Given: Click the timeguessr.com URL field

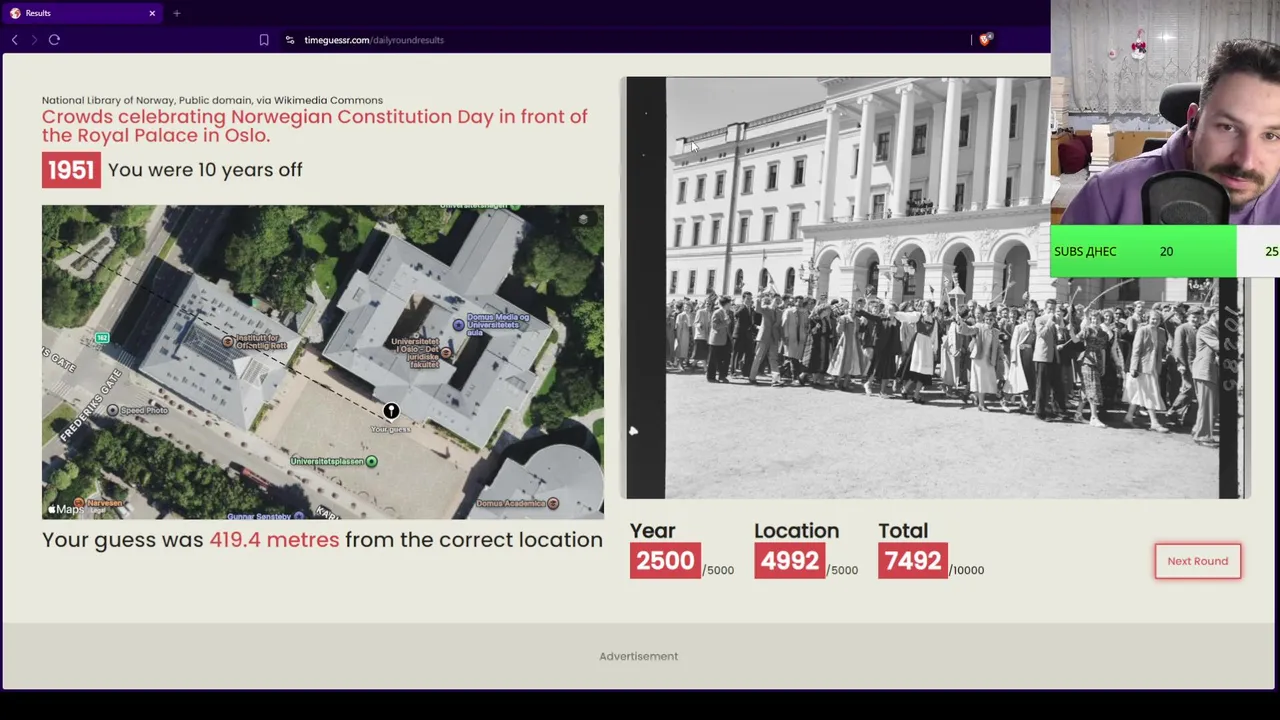Looking at the screenshot, I should pyautogui.click(x=374, y=40).
